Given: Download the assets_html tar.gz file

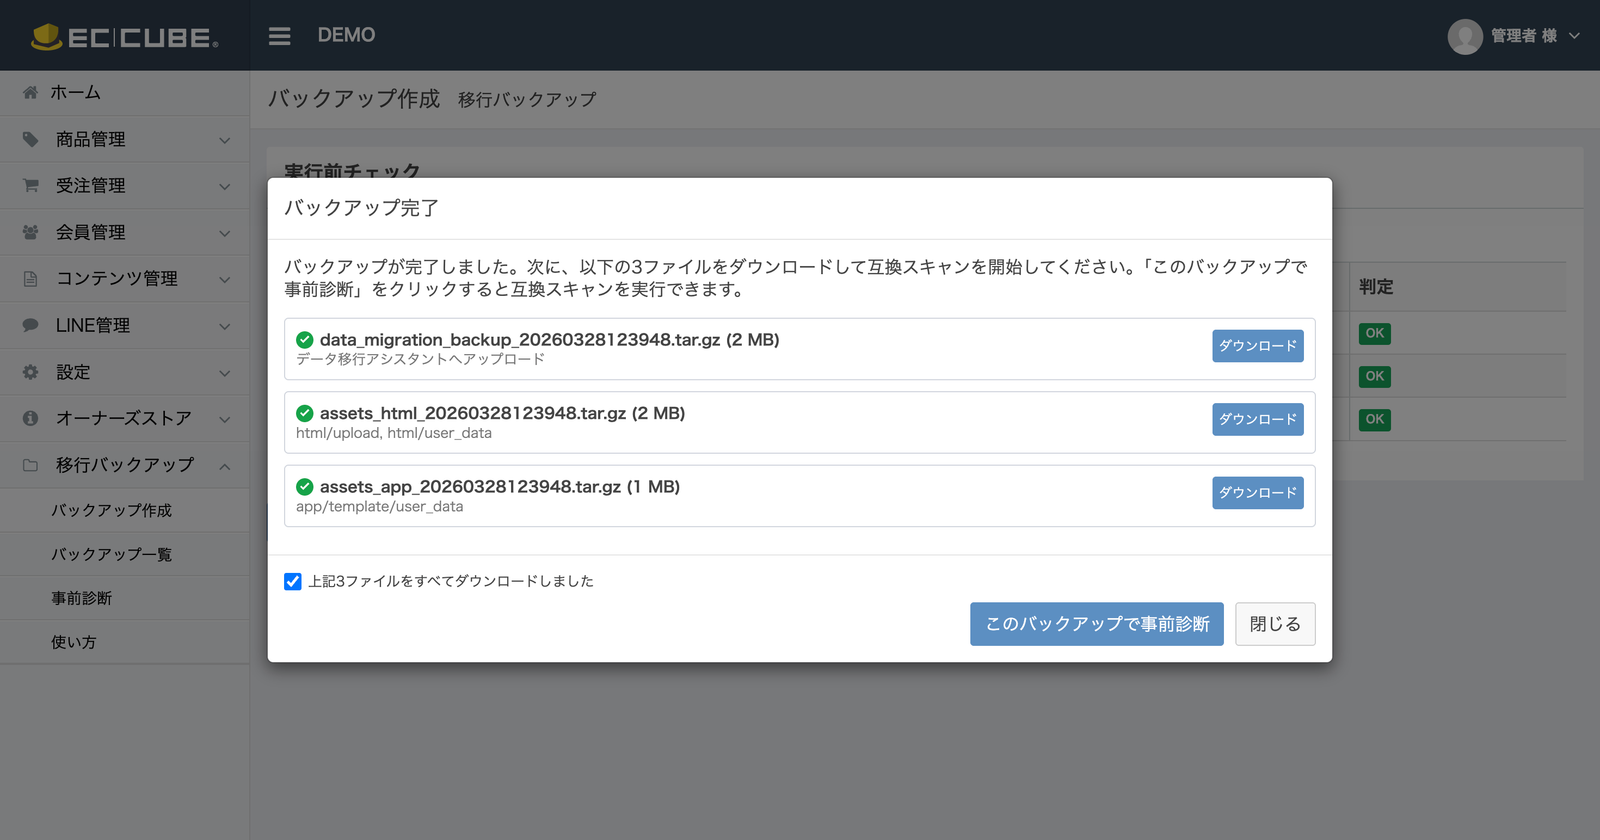Looking at the screenshot, I should click(1257, 419).
